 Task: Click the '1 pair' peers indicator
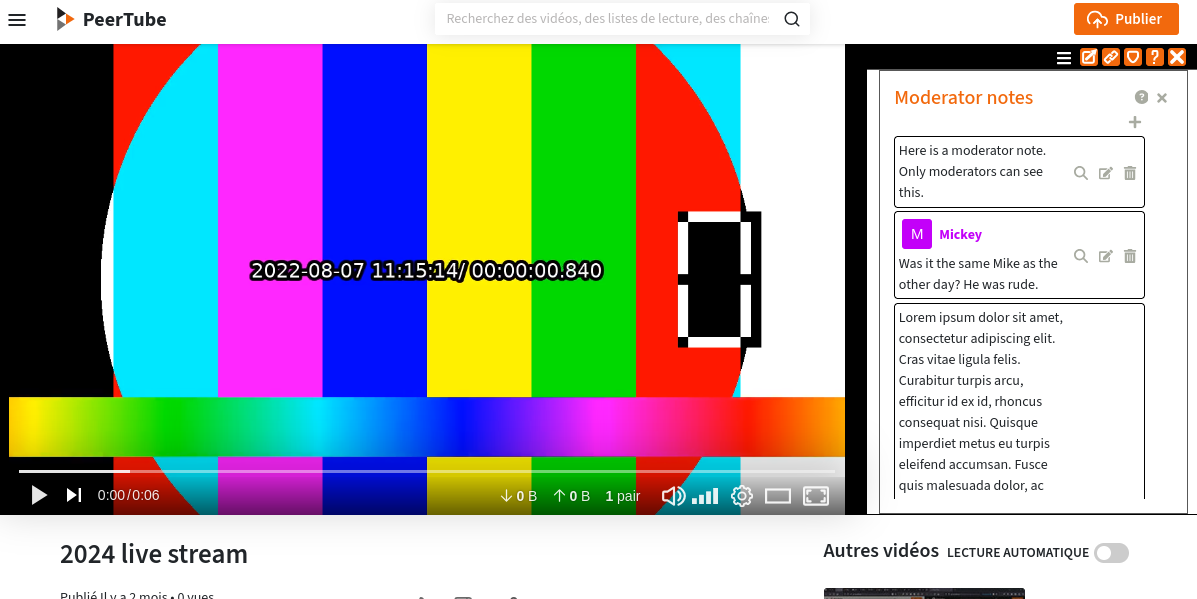(622, 496)
